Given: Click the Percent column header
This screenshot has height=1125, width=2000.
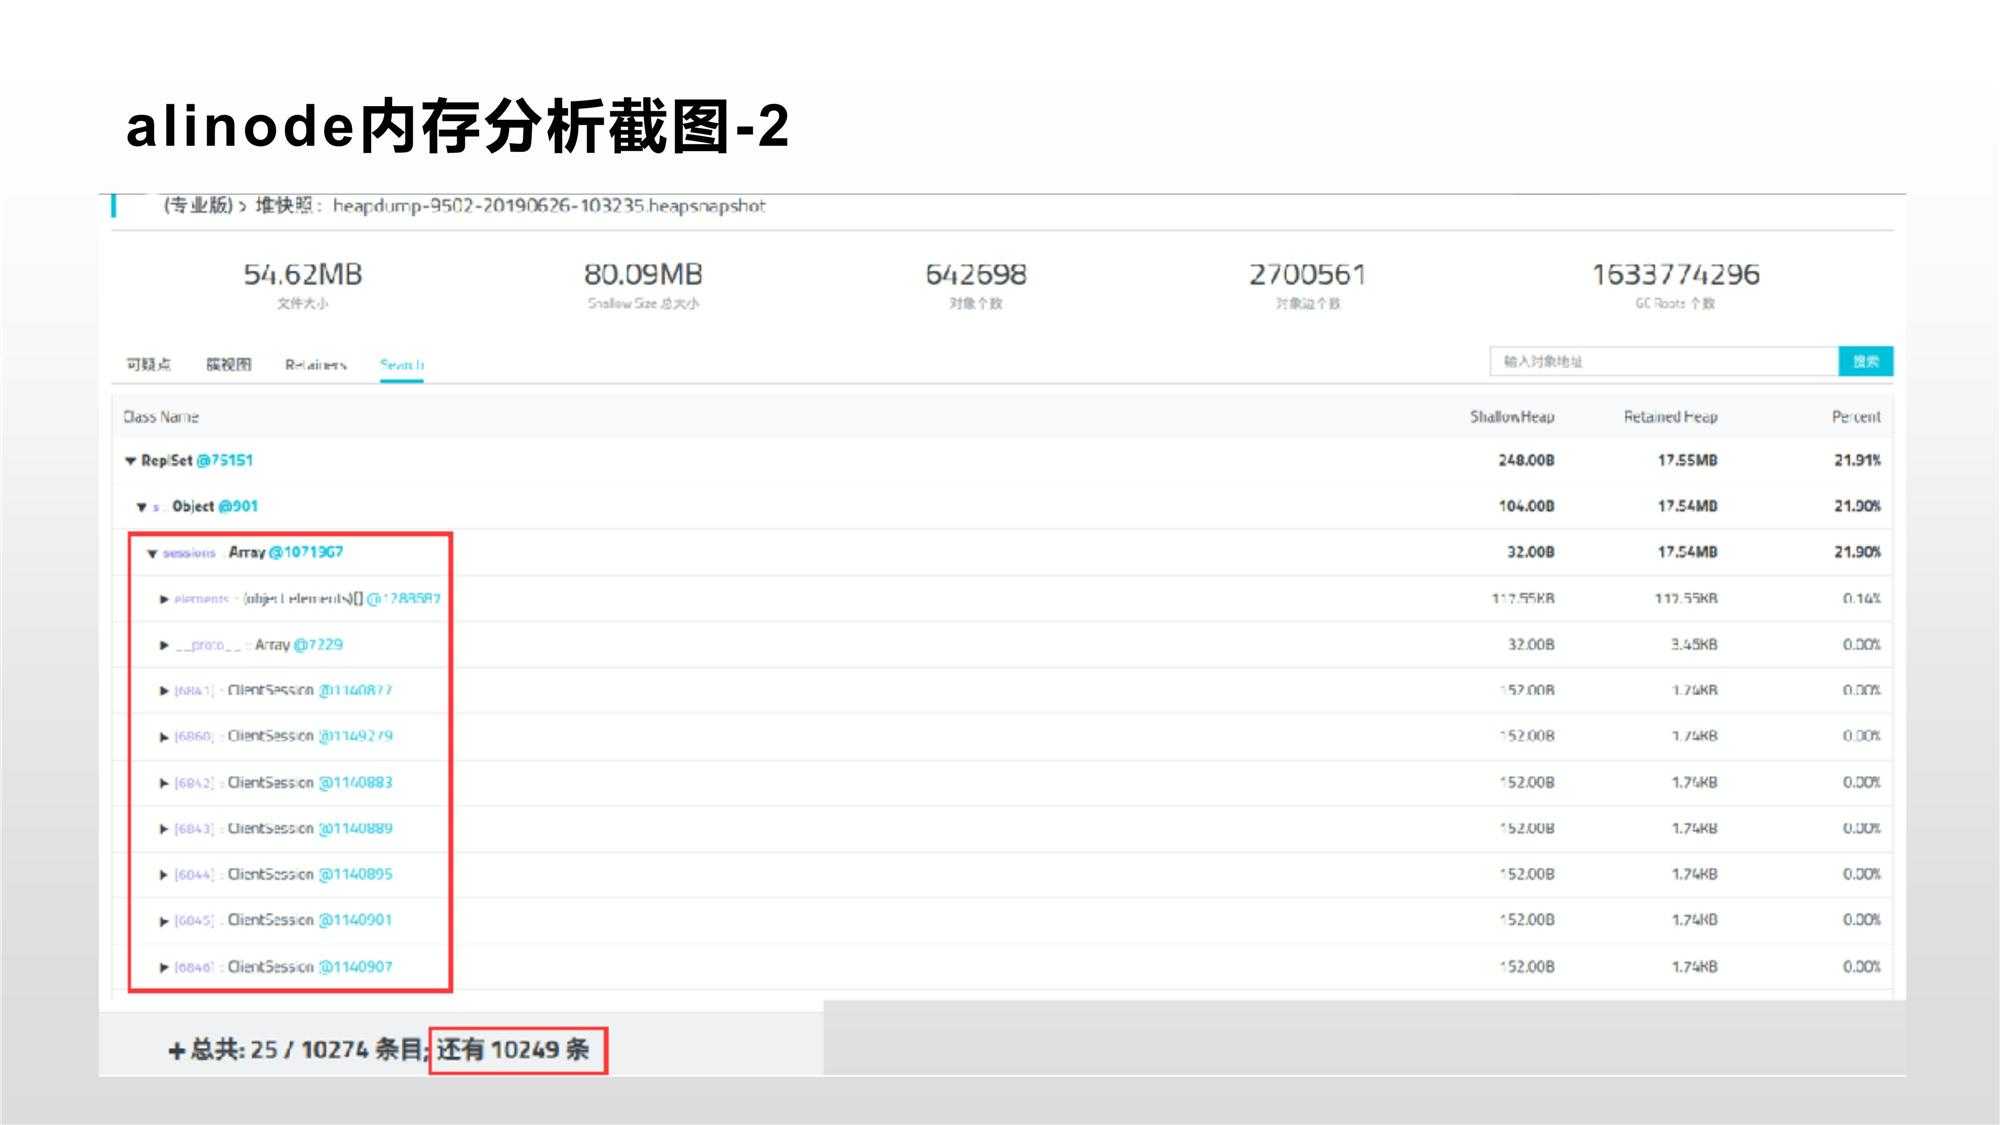Looking at the screenshot, I should click(x=1857, y=417).
